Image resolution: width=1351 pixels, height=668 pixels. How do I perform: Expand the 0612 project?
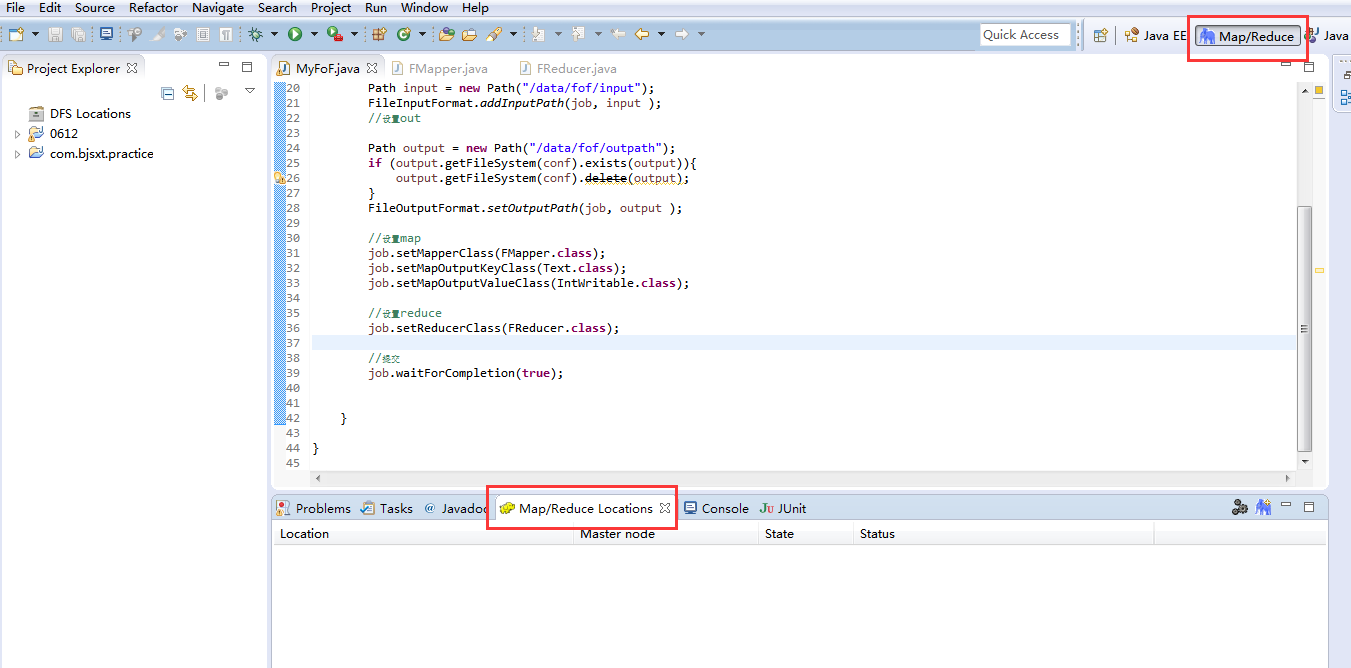tap(17, 133)
